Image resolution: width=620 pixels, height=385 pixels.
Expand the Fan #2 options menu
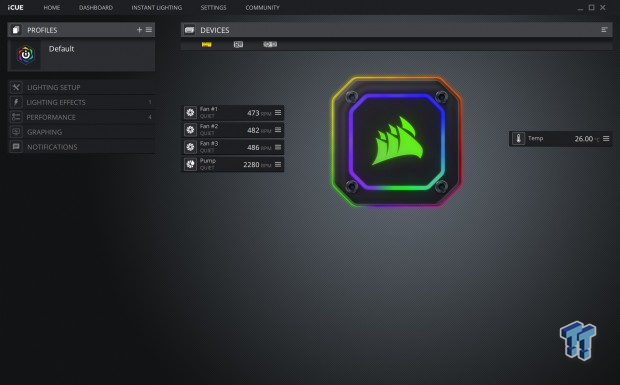[278, 130]
